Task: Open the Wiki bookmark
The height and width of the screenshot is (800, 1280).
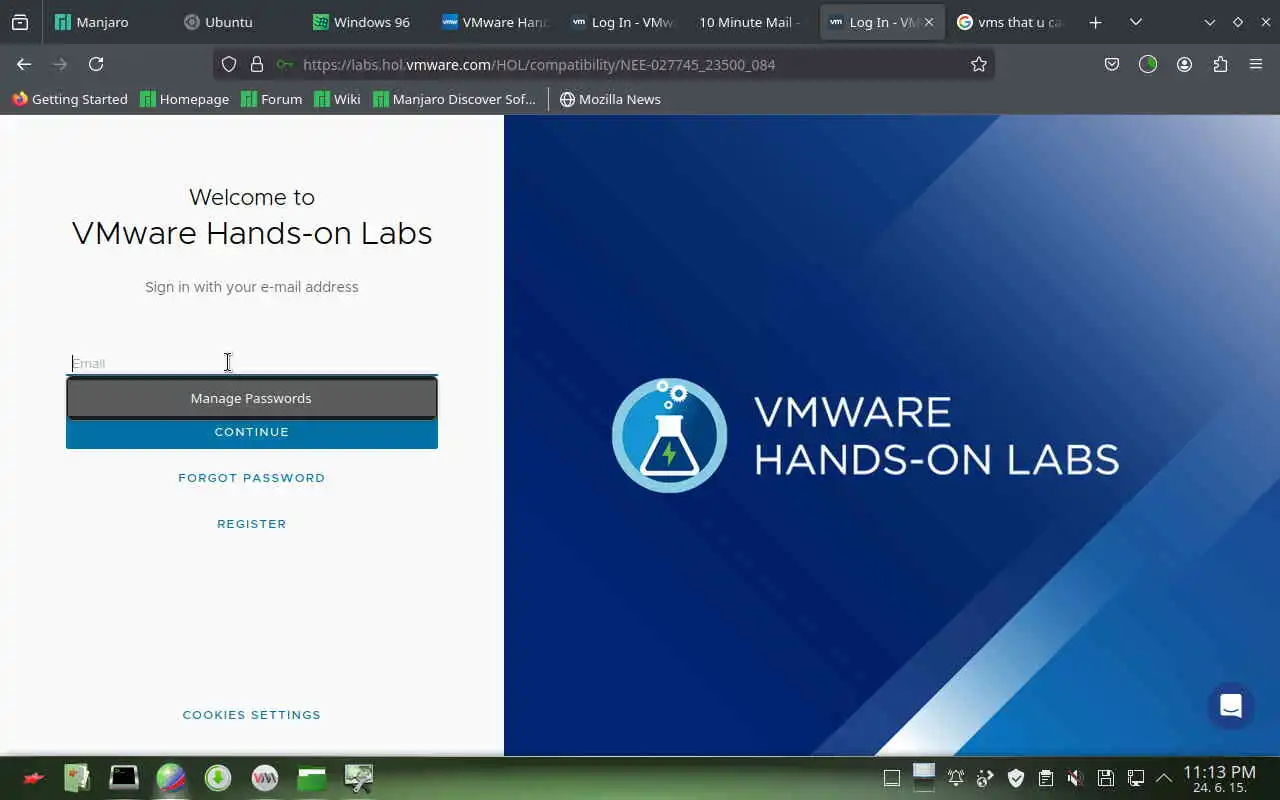Action: pos(337,99)
